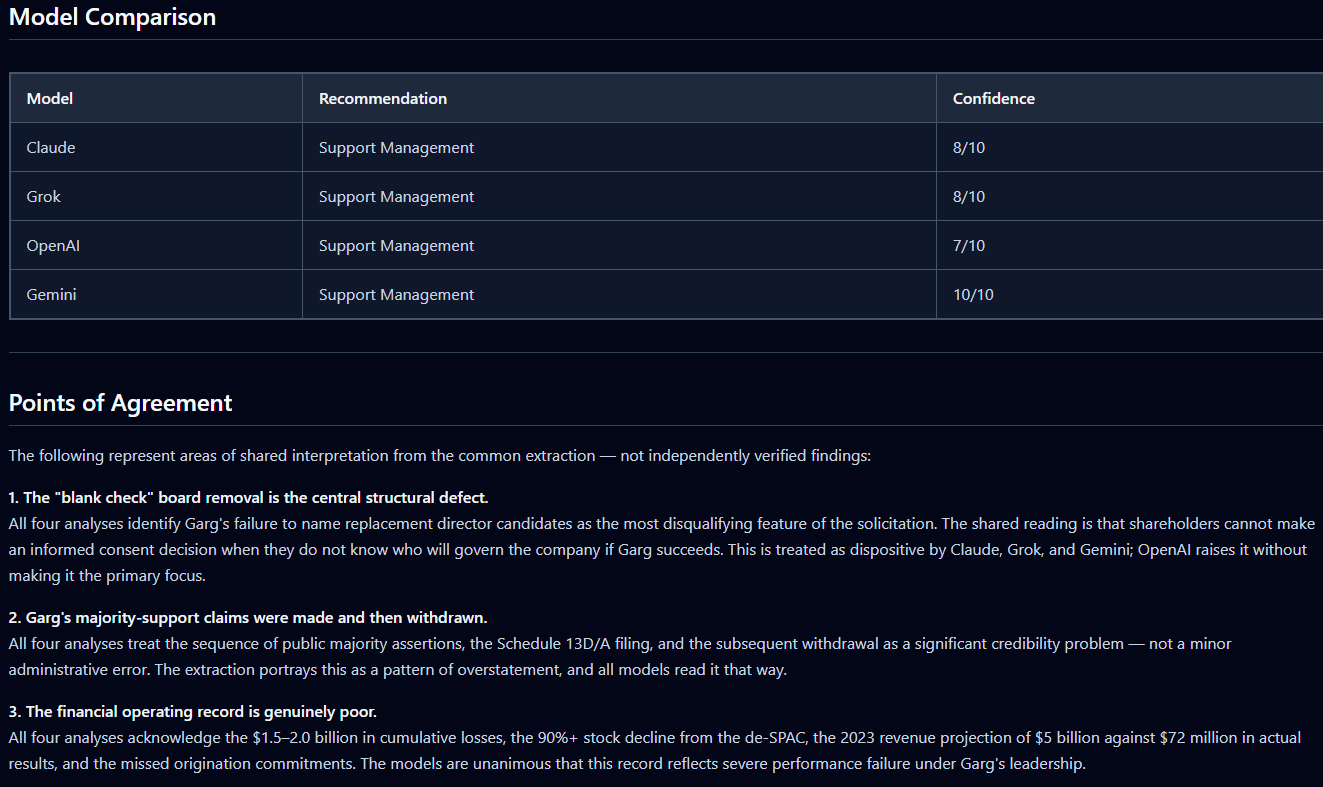Click the "Gemini" model cell

pyautogui.click(x=52, y=295)
